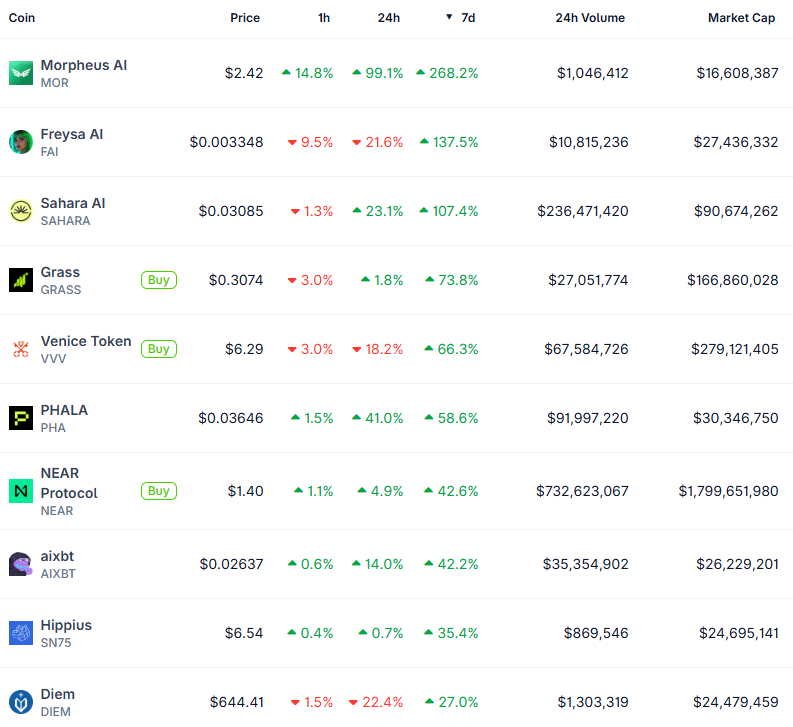Click the Sahara AI sun logo
The image size is (793, 727).
click(21, 211)
